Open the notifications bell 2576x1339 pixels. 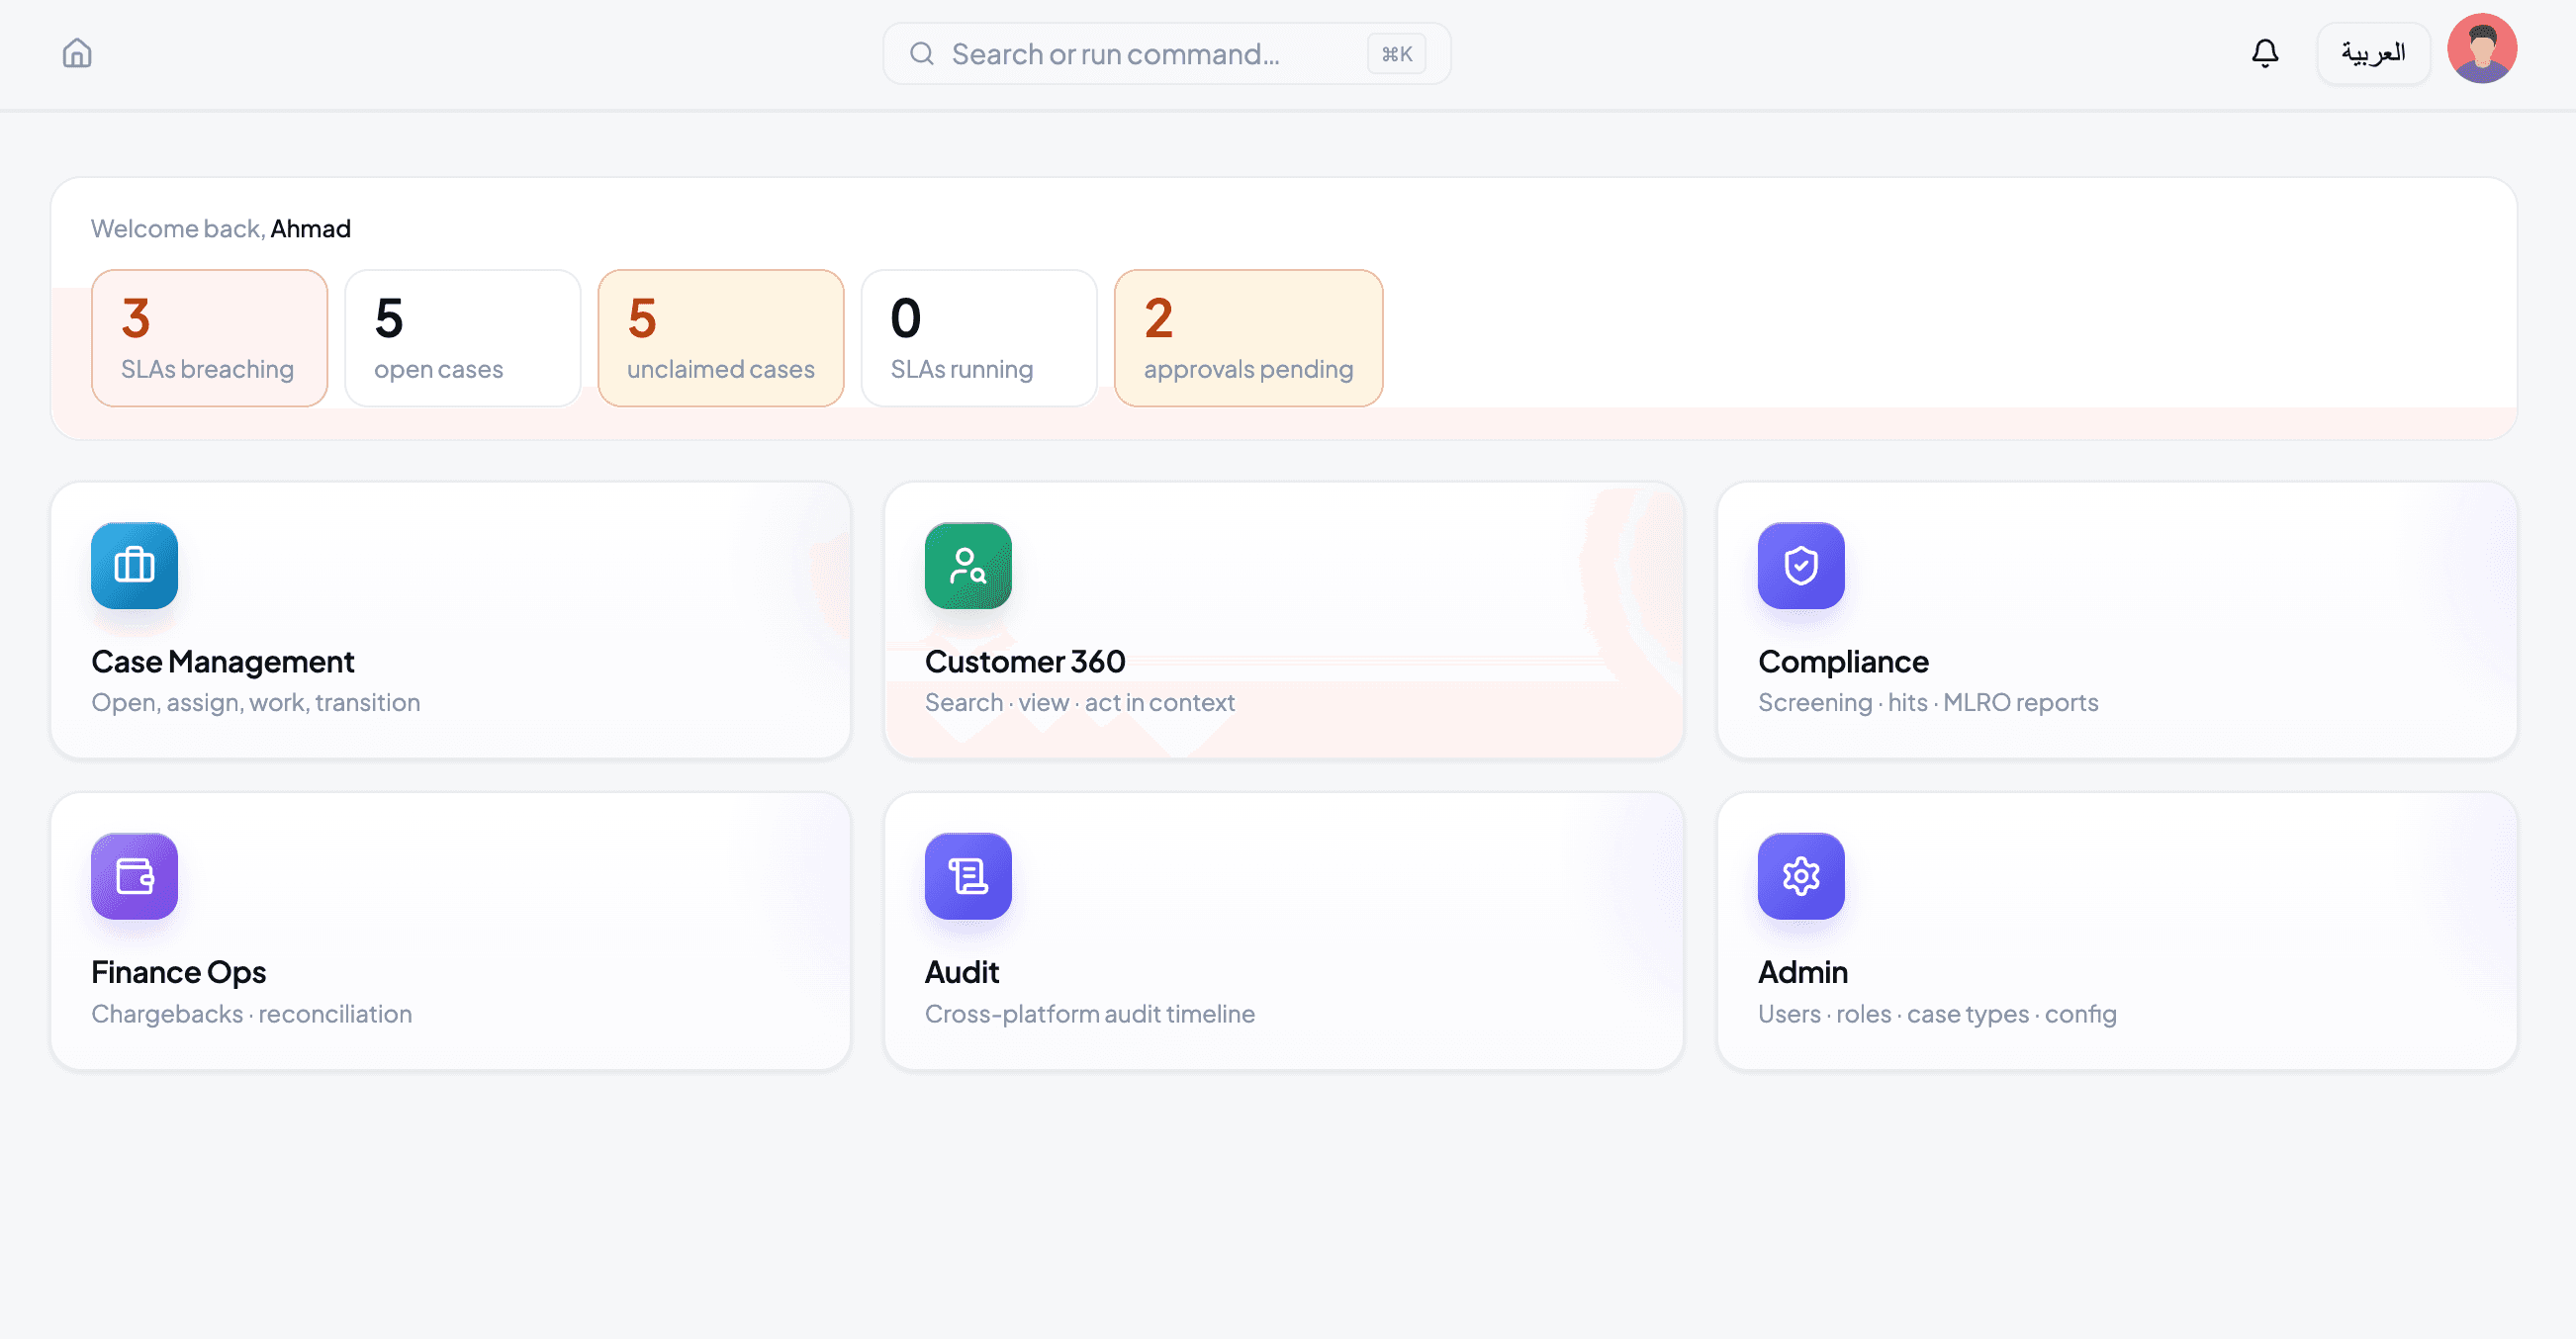pyautogui.click(x=2265, y=53)
